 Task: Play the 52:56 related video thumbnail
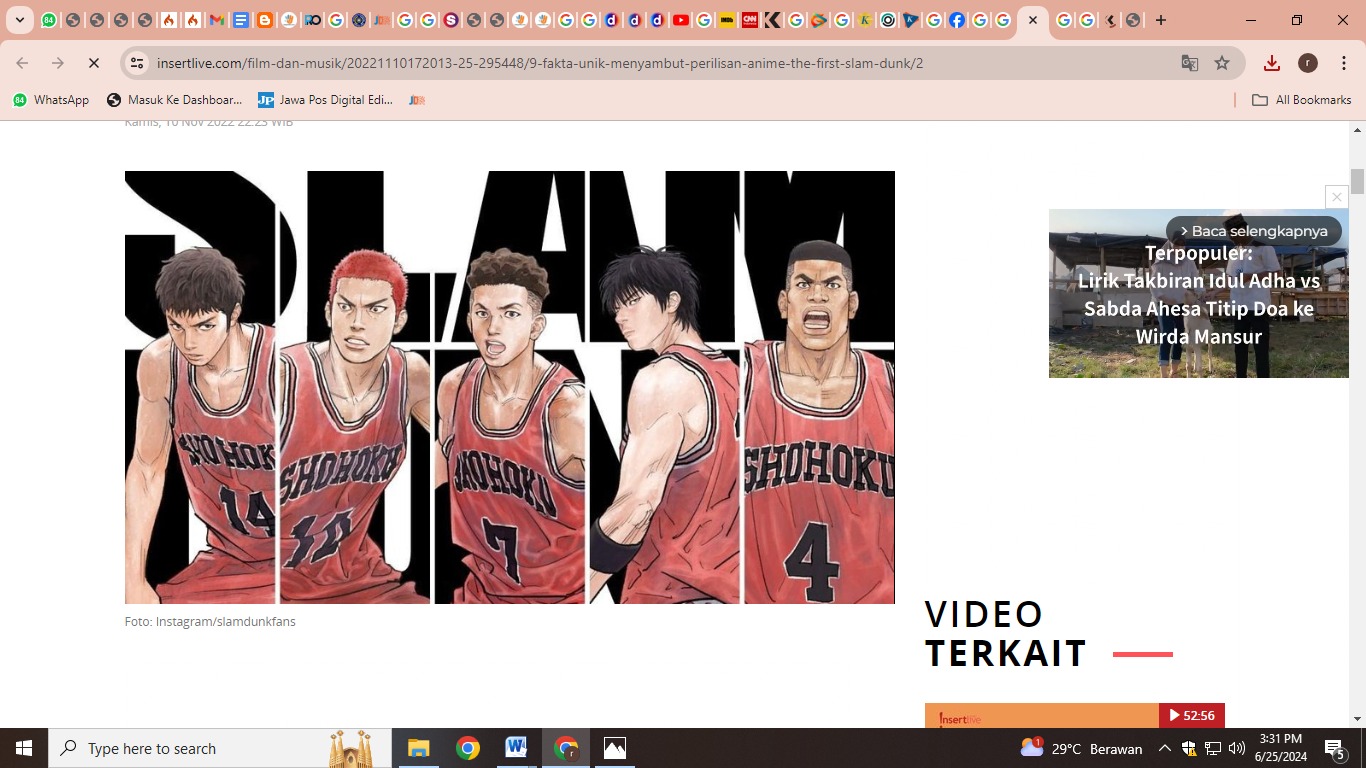1075,715
